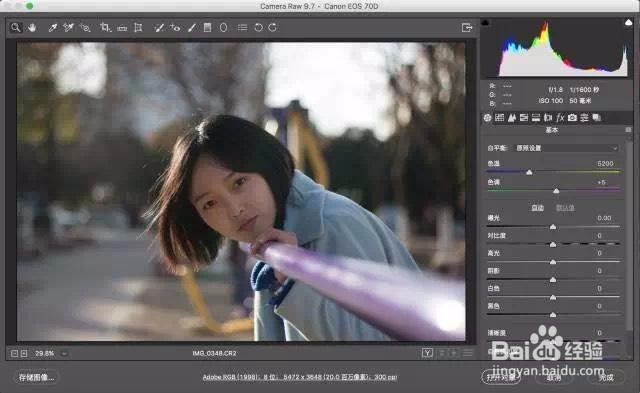Select the Hand tool
The height and width of the screenshot is (393, 640).
(x=32, y=28)
